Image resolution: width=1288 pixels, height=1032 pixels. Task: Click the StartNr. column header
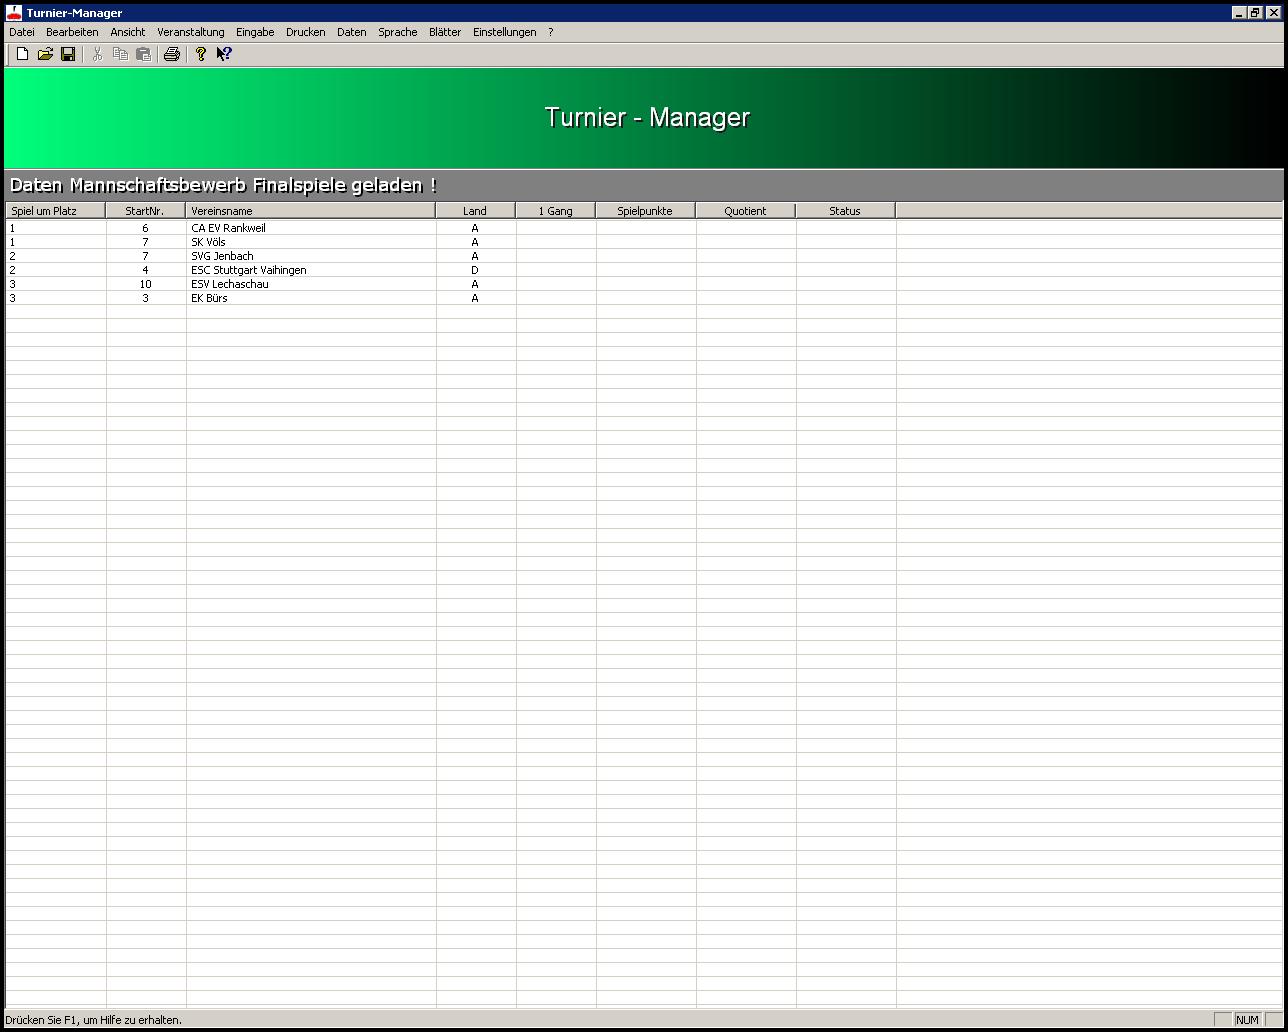[146, 211]
